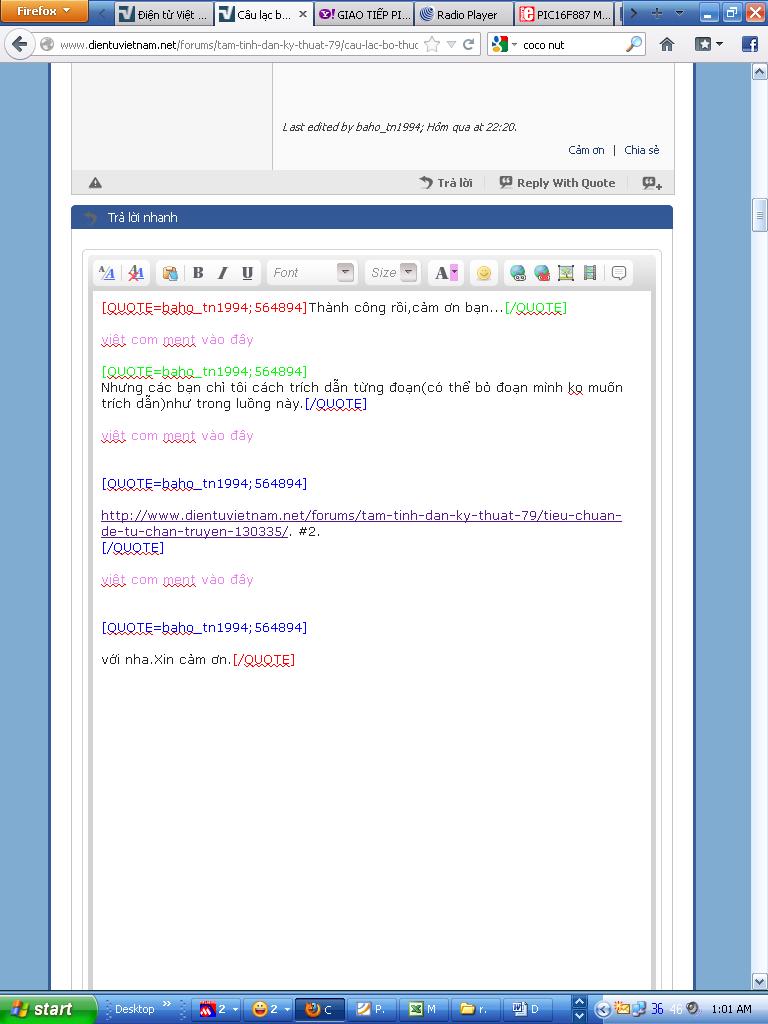768x1024 pixels.
Task: Toggle underline formatting in quick reply
Action: [x=247, y=273]
